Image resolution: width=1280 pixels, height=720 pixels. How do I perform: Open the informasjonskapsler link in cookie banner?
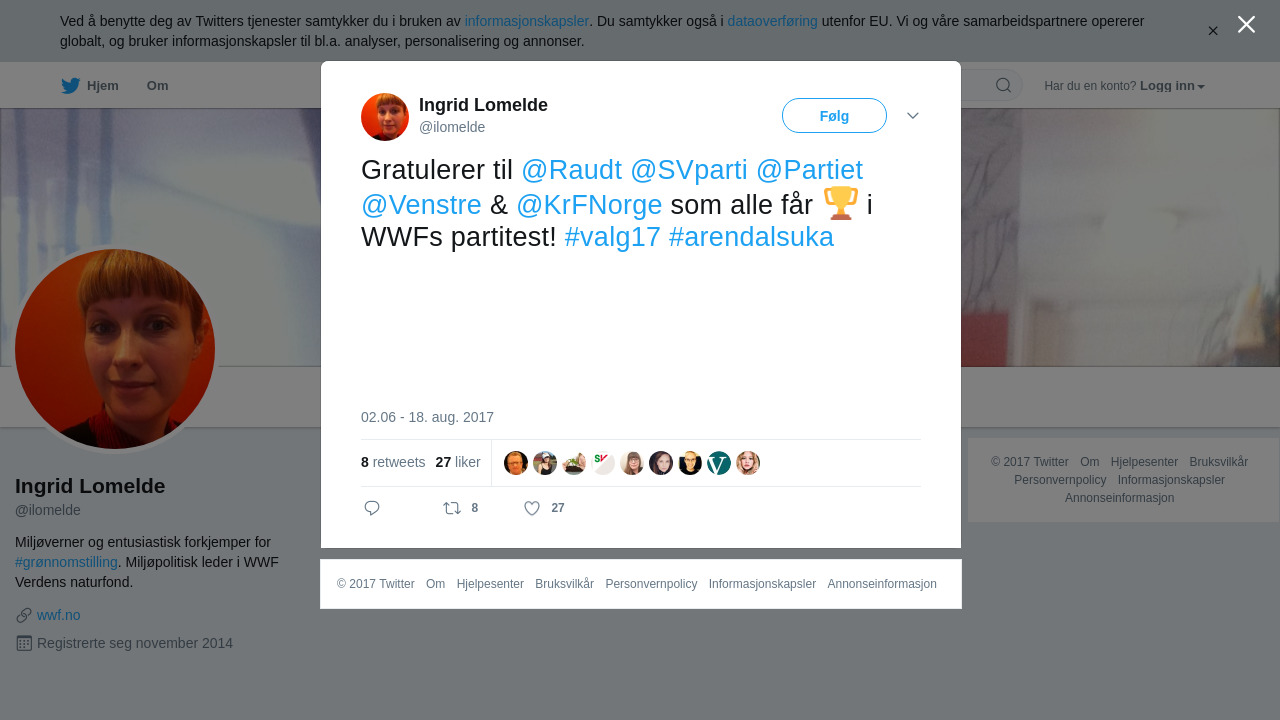pyautogui.click(x=527, y=21)
